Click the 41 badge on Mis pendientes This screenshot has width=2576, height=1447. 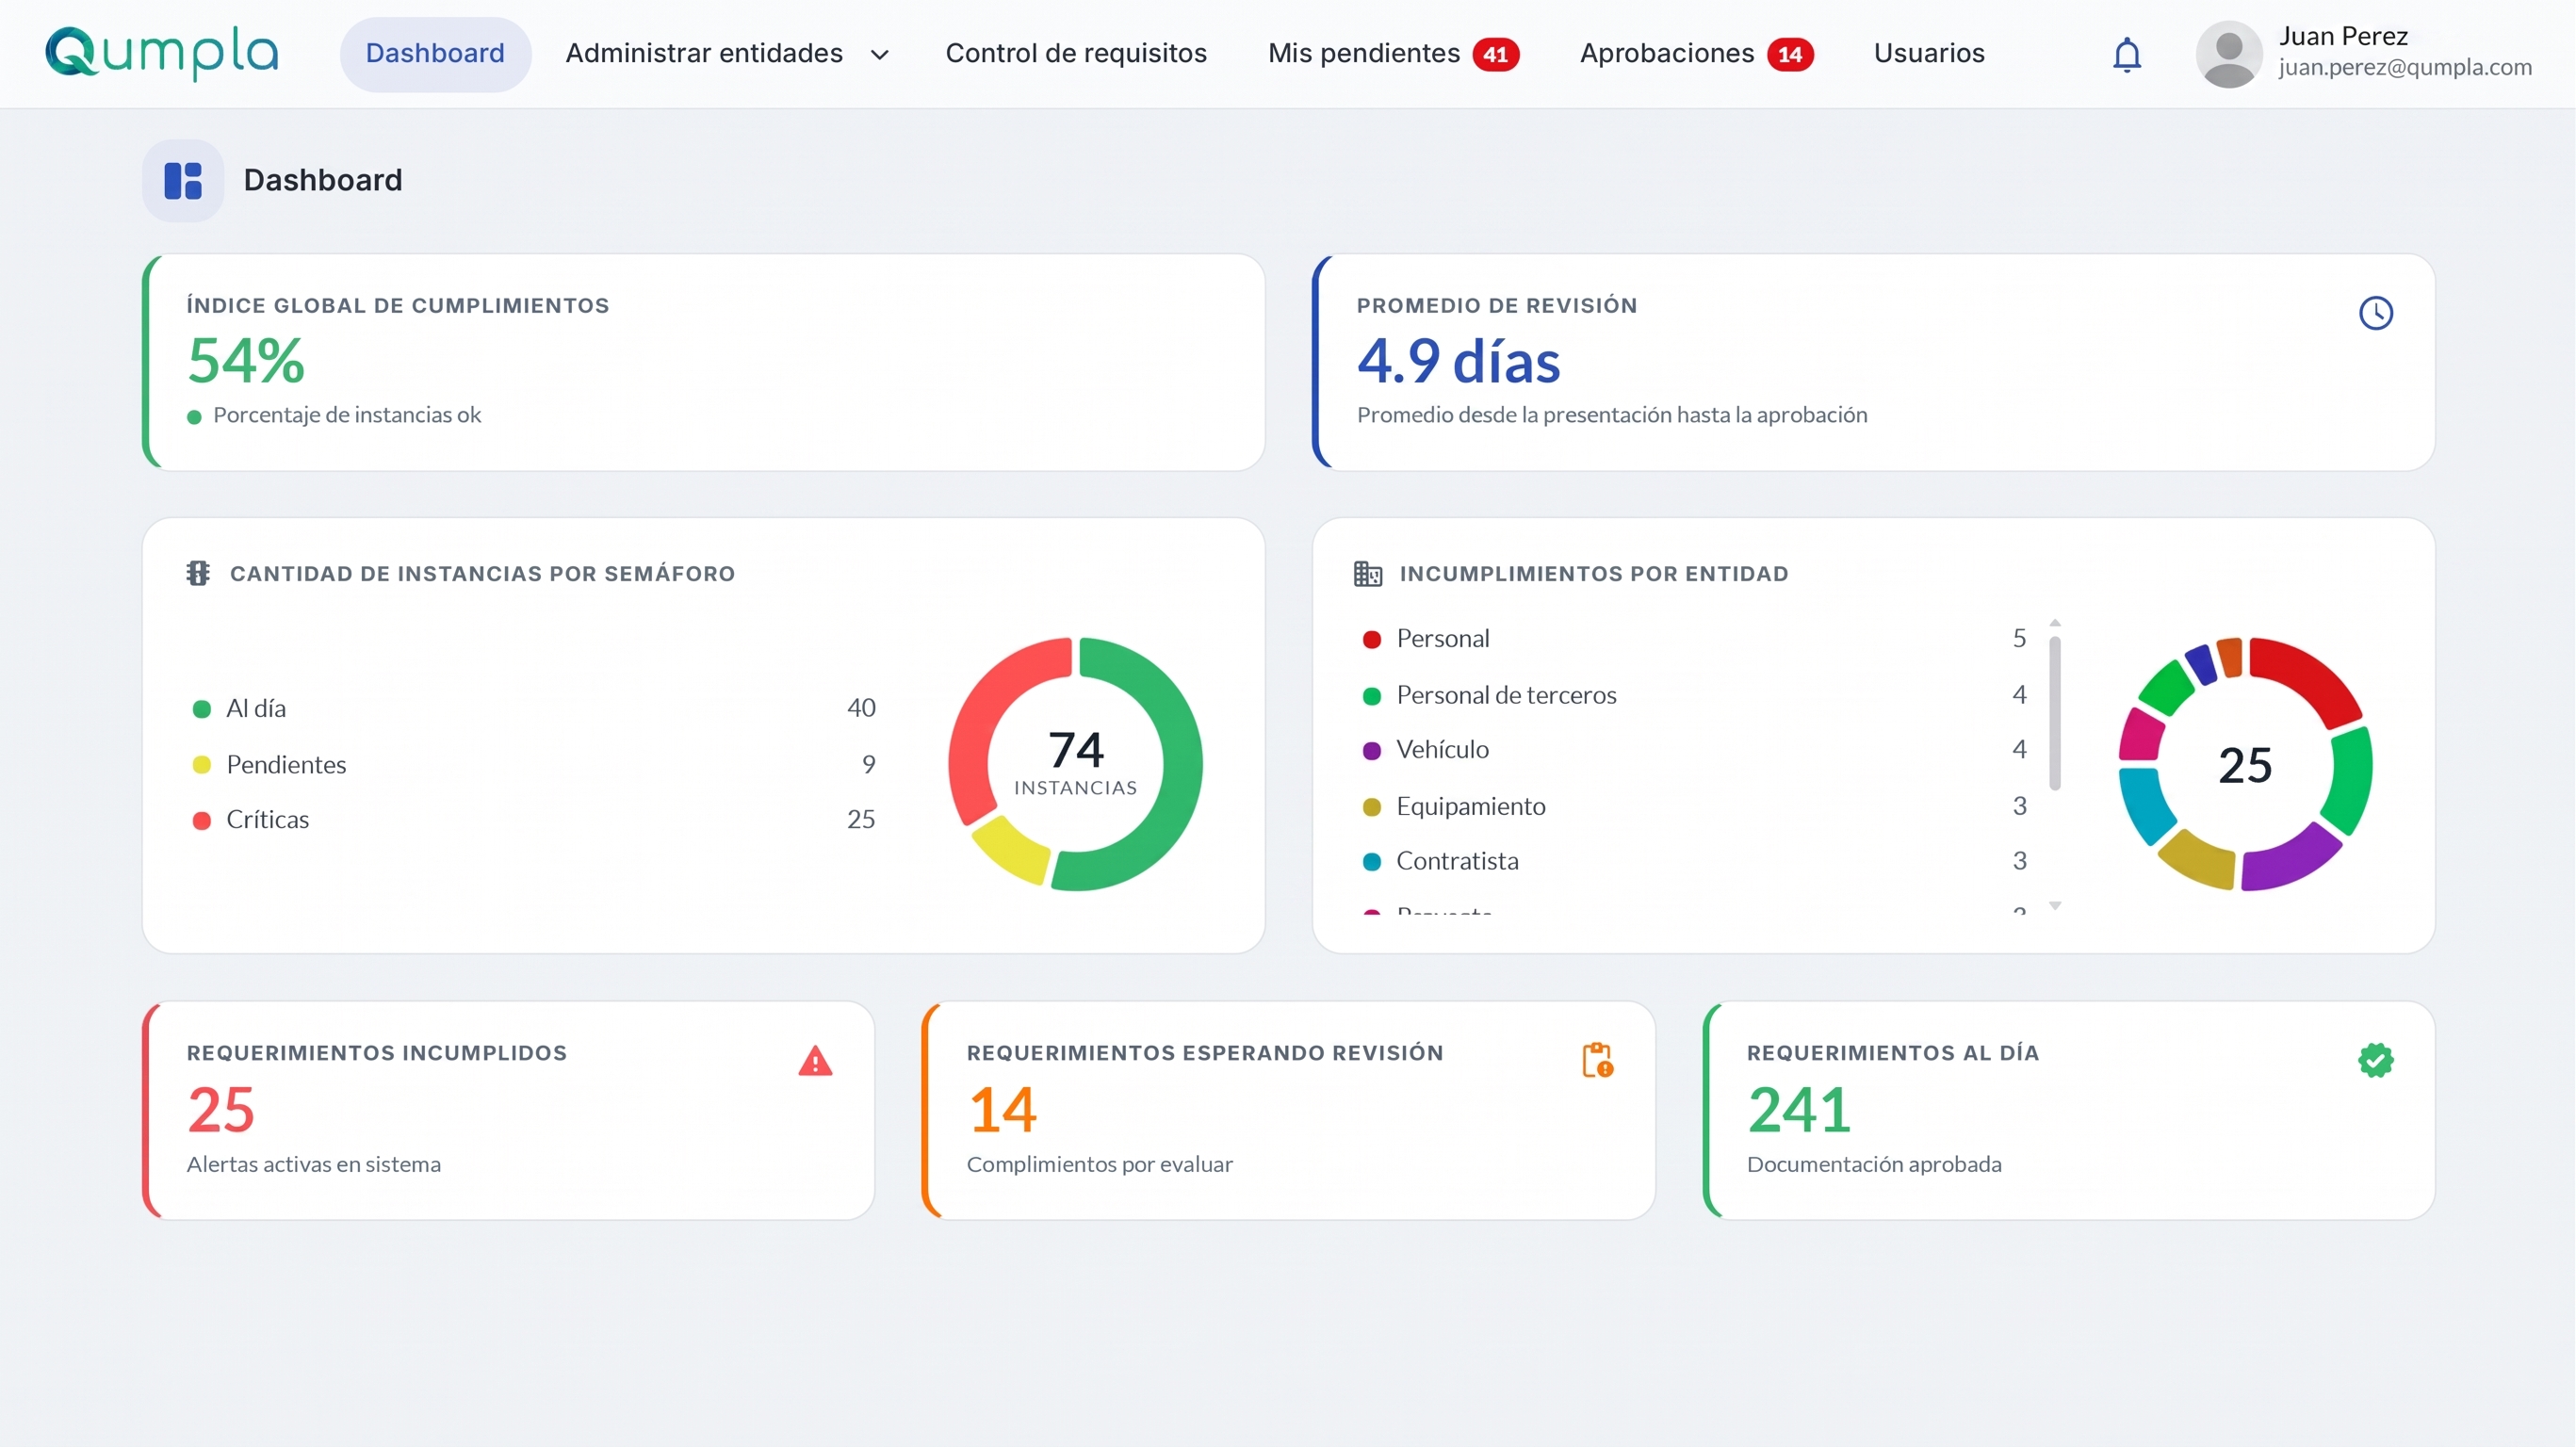pyautogui.click(x=1495, y=55)
